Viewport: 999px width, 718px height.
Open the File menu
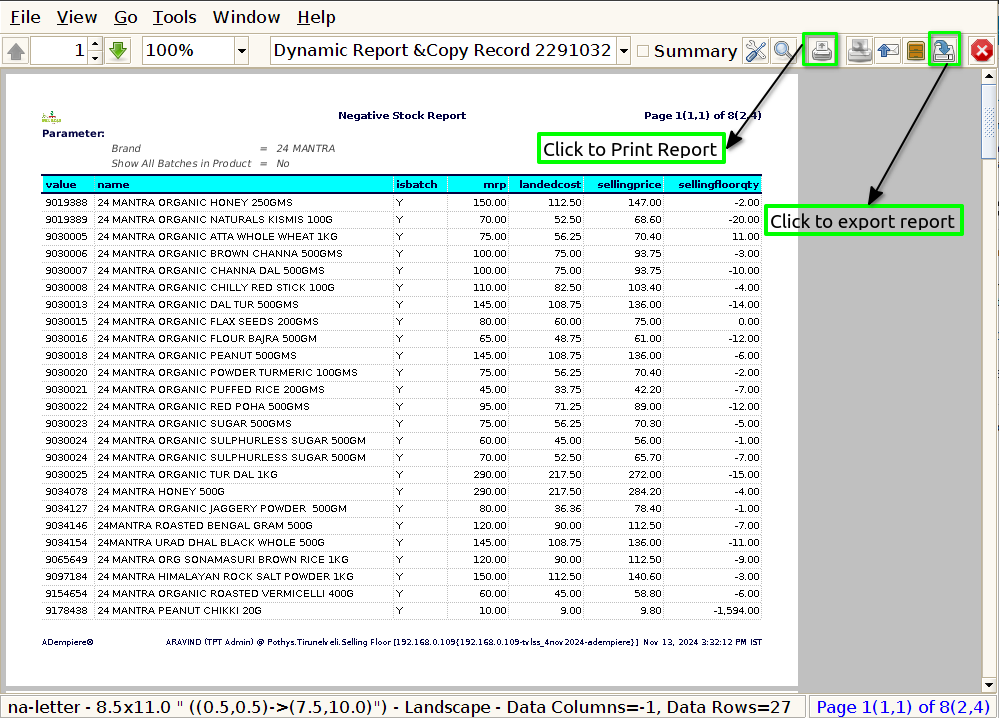point(25,17)
